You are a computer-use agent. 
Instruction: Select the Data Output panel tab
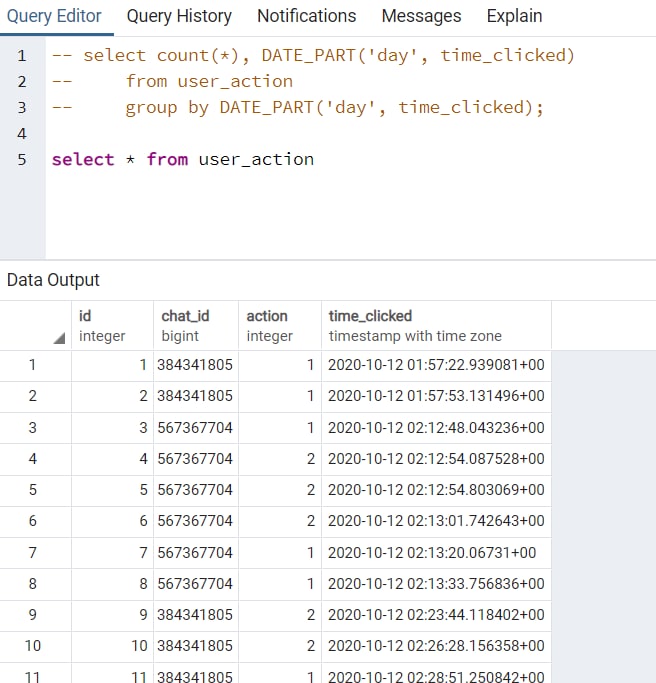coord(53,280)
